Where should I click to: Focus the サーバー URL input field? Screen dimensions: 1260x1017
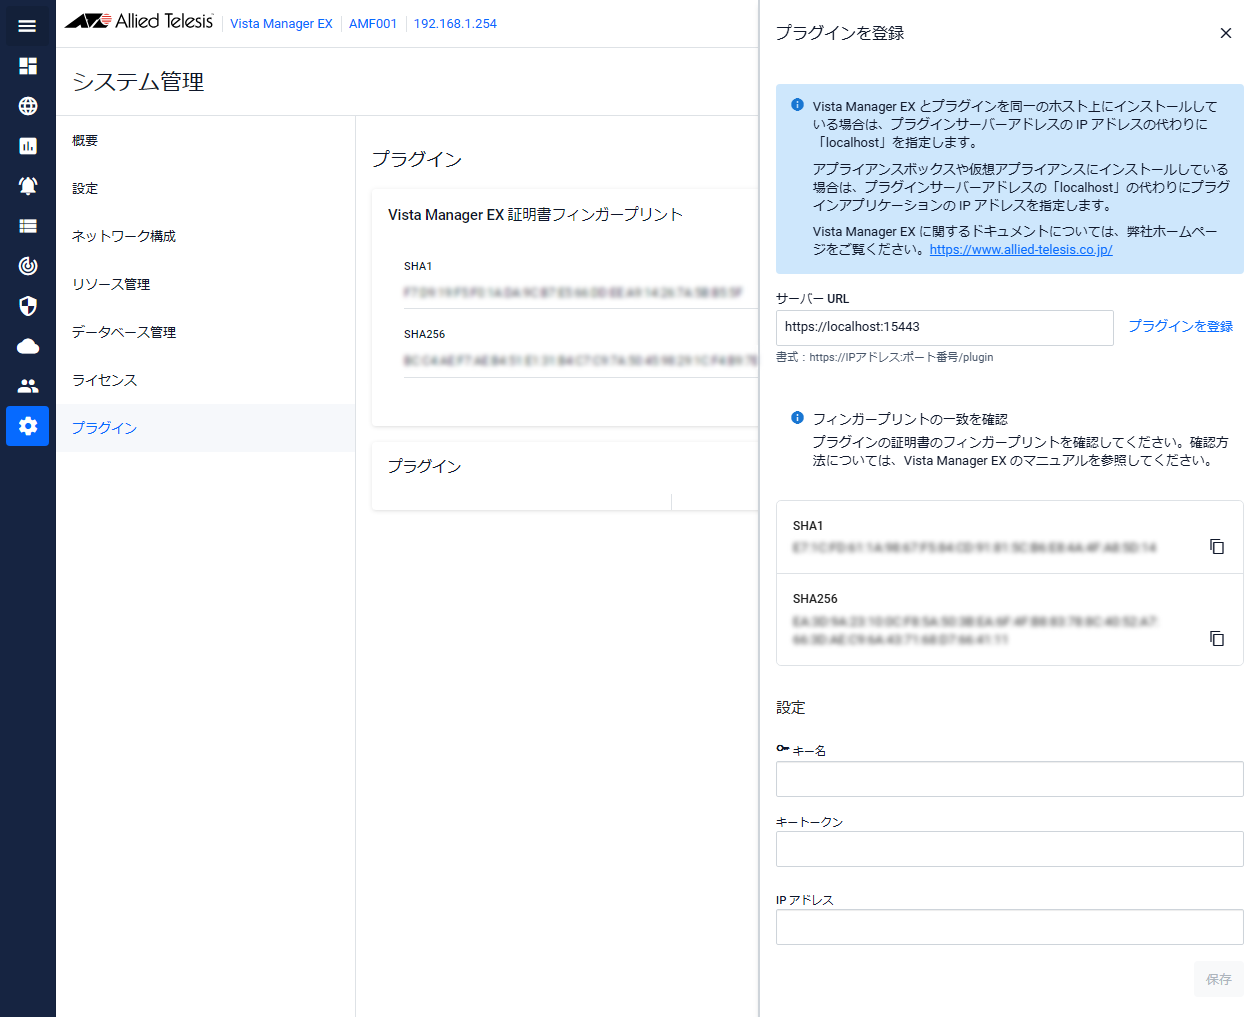pyautogui.click(x=945, y=328)
